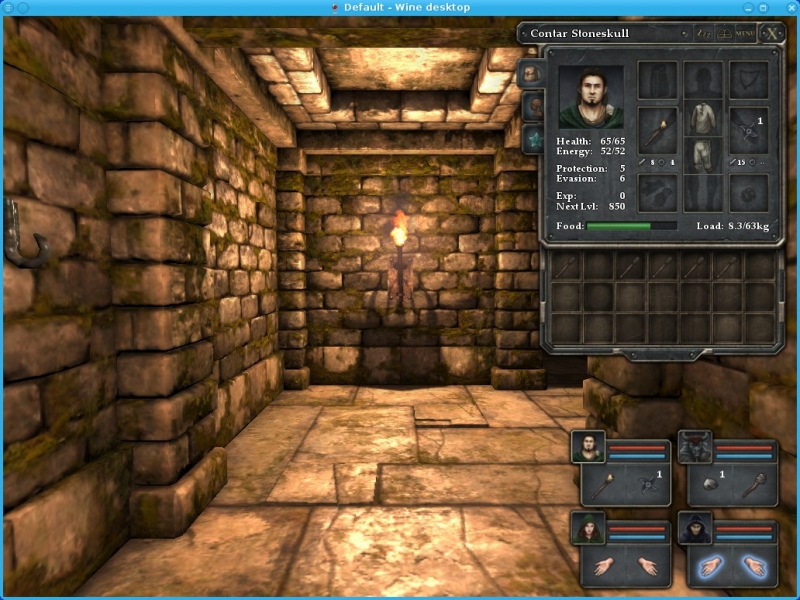Click the first backpack inventory slot

(567, 266)
